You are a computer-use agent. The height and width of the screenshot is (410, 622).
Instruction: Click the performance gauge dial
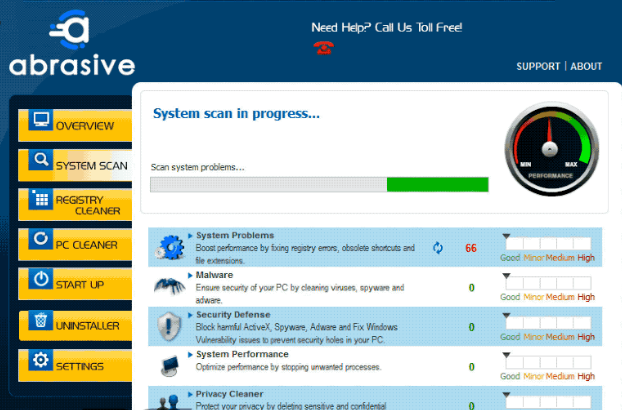pos(551,149)
